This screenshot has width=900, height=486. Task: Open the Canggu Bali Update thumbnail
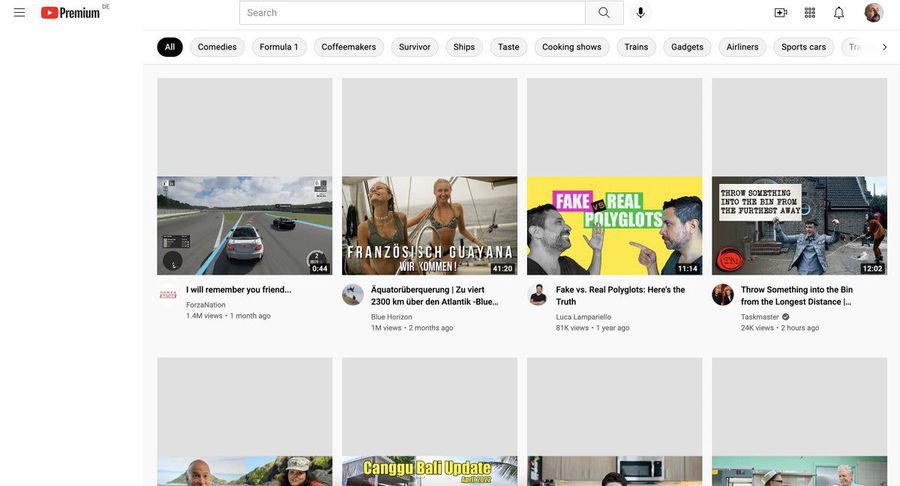pos(429,471)
